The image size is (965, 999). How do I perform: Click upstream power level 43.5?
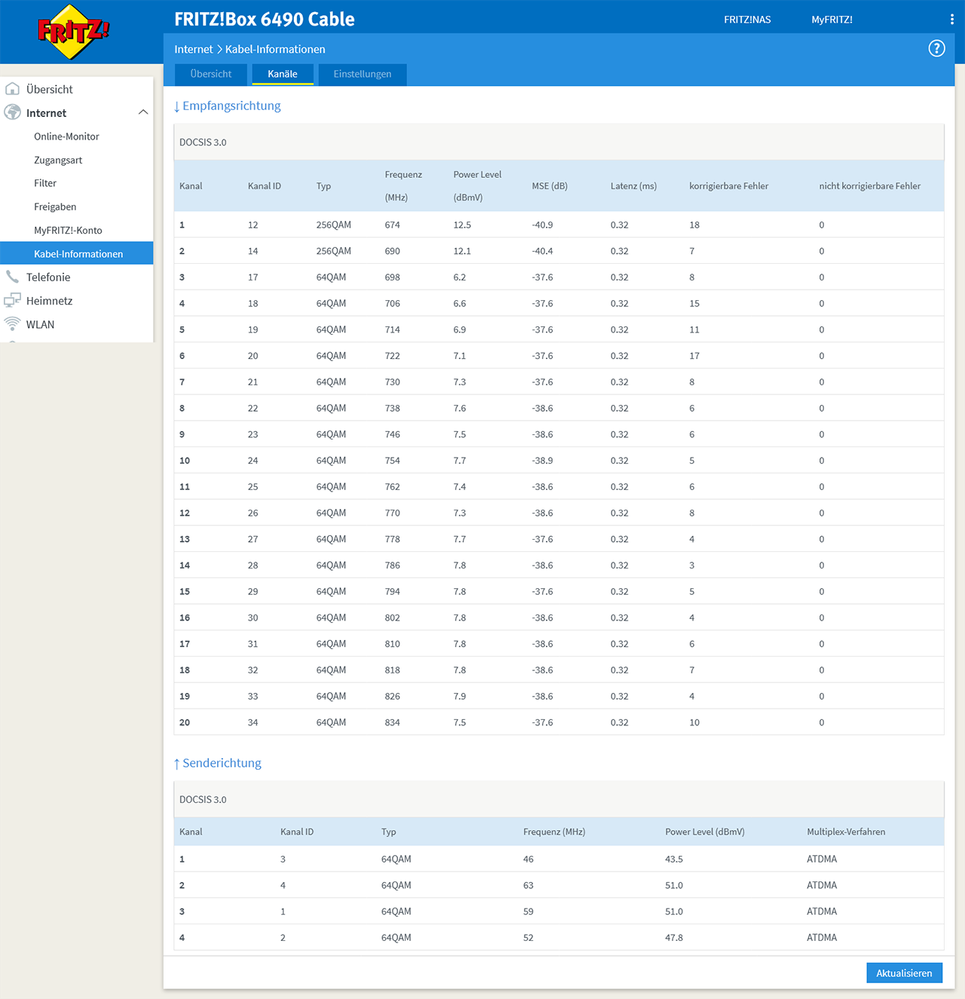674,859
